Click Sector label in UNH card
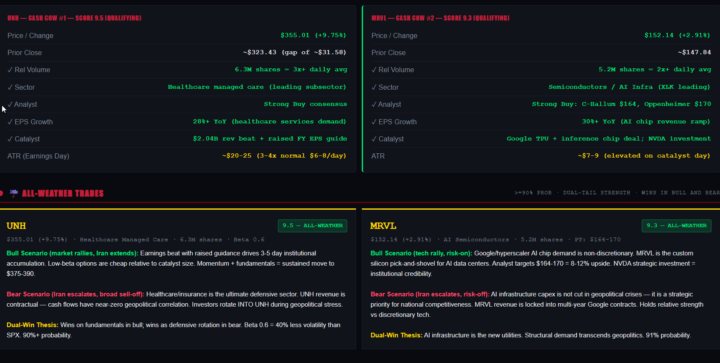720x363 pixels. click(21, 87)
